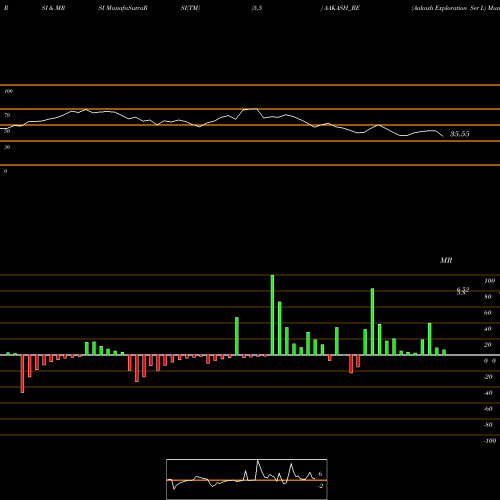The image size is (500, 500).
Task: Click the longest red bar in histogram
Action: click(22, 374)
